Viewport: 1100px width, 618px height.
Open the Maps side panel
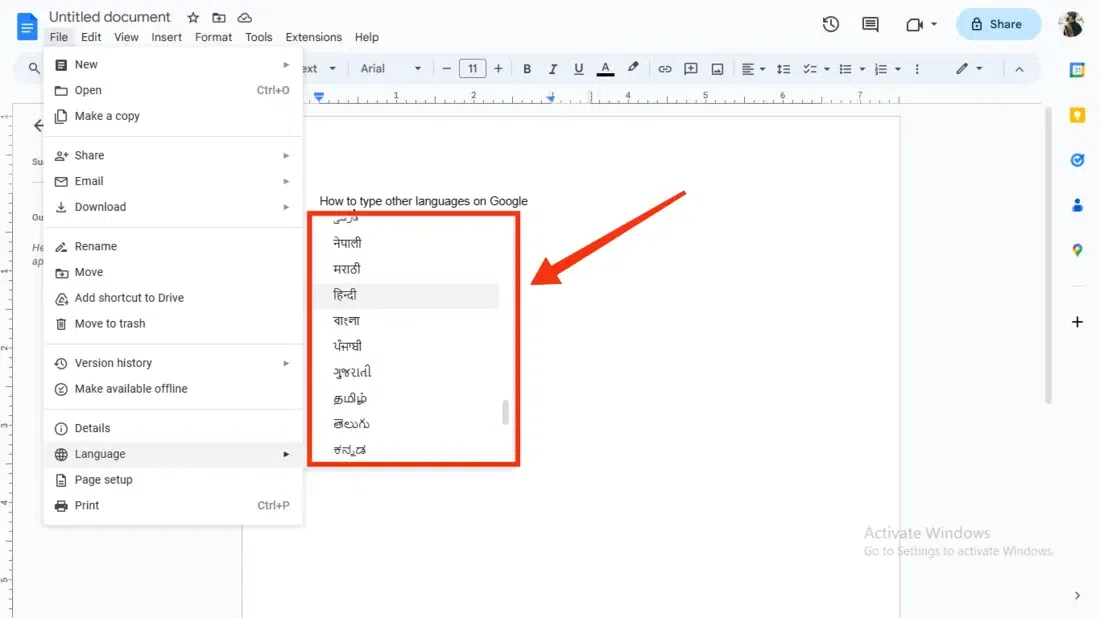pos(1077,250)
